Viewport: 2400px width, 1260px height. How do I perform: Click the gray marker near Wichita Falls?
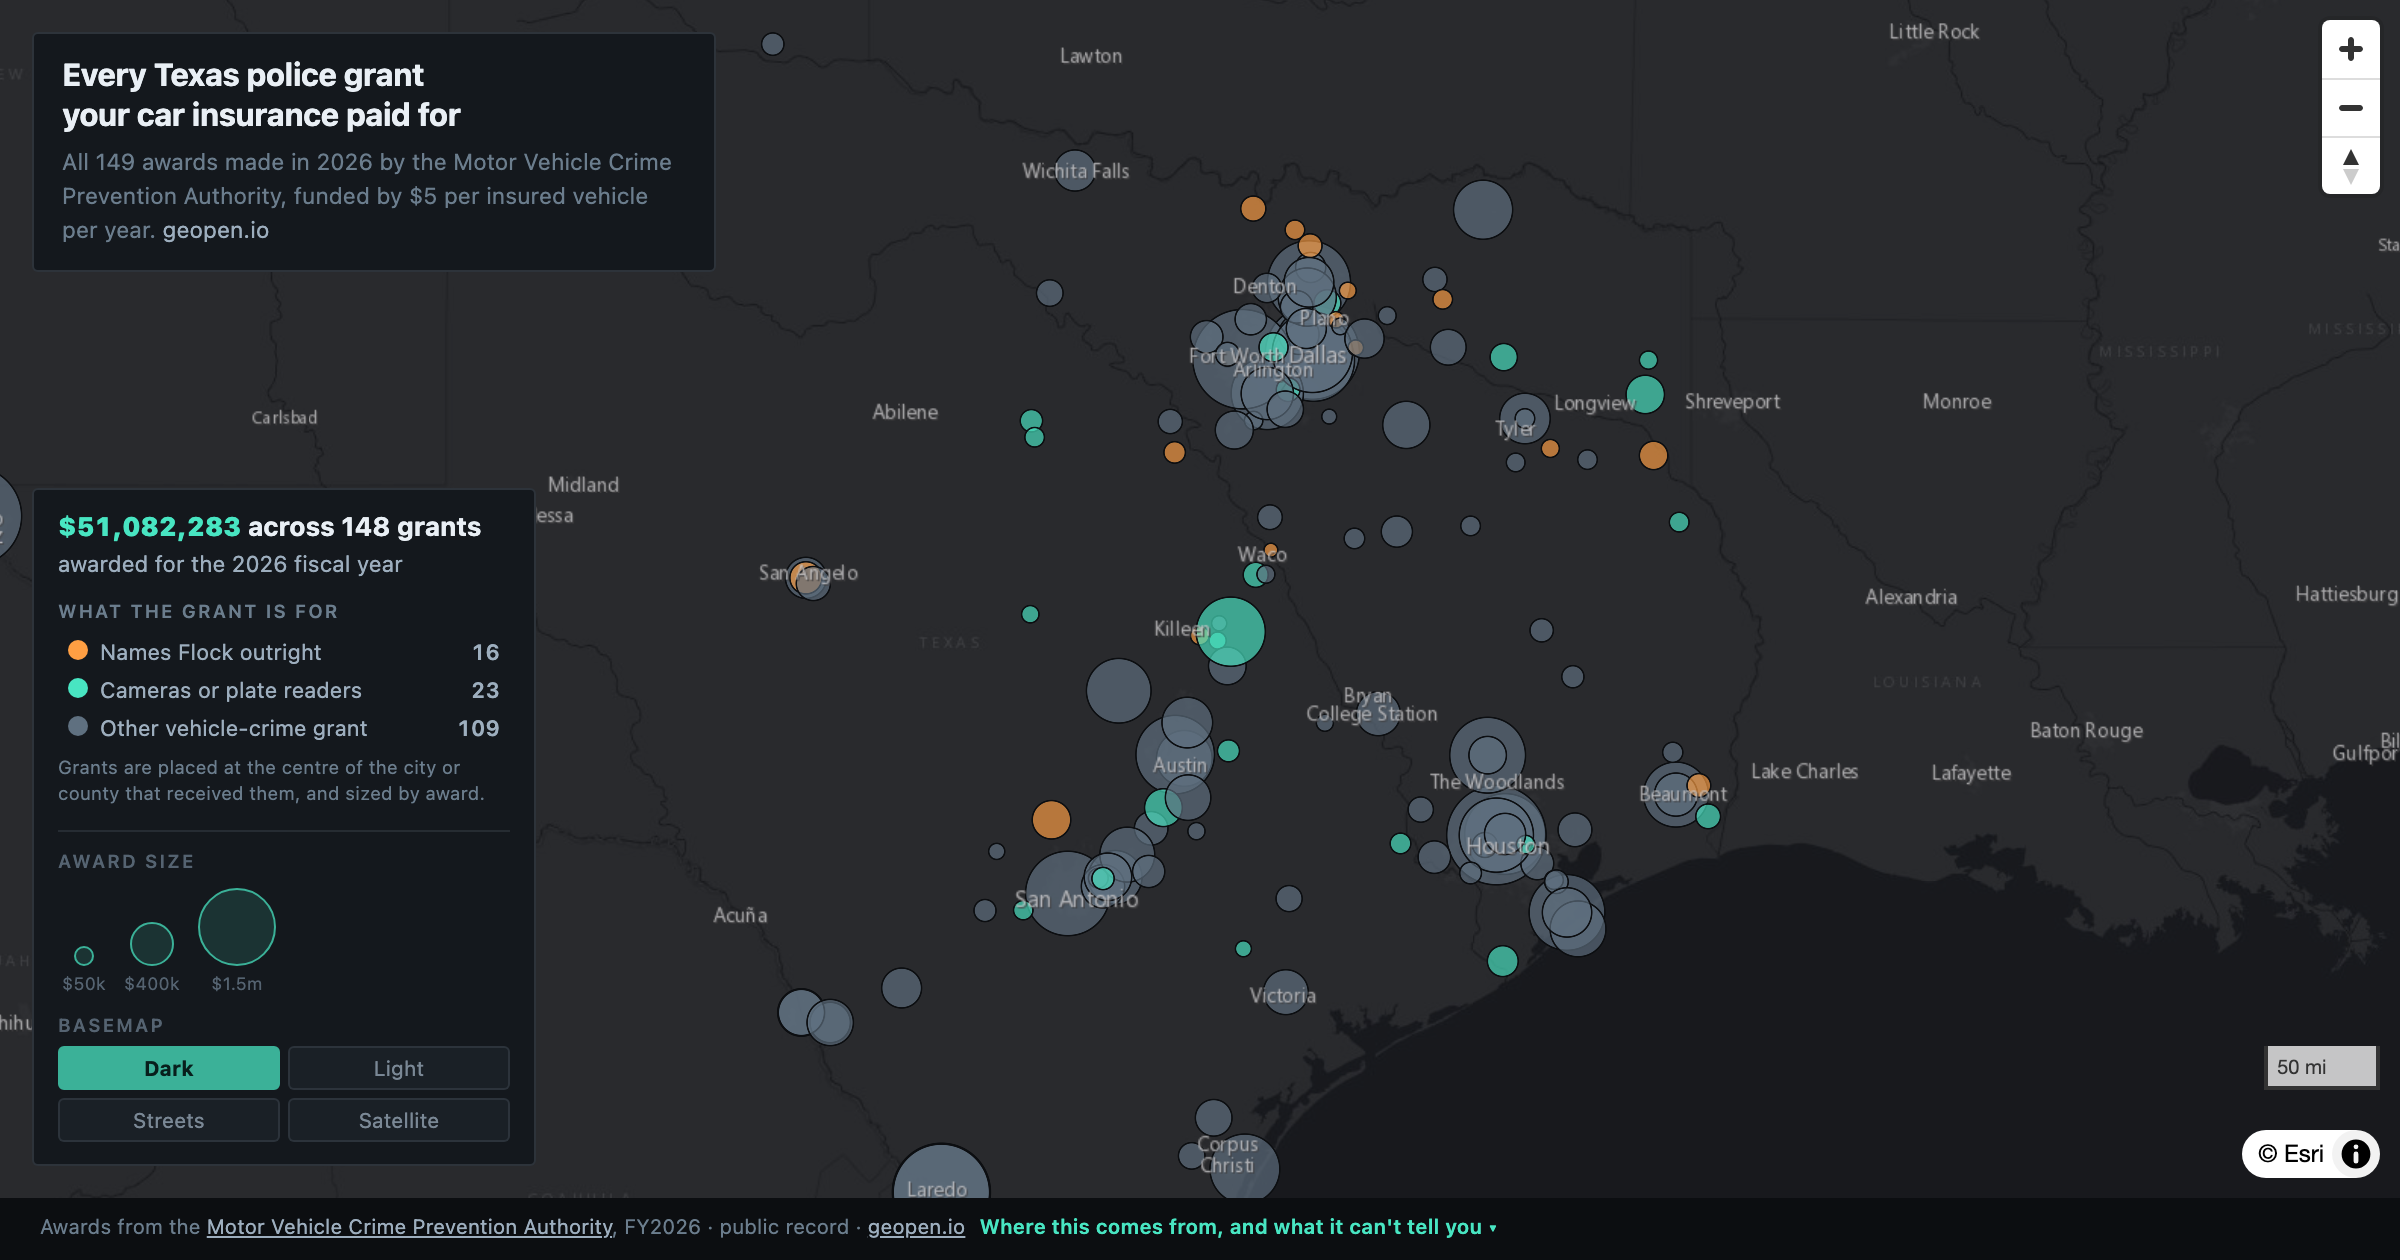pos(1074,171)
